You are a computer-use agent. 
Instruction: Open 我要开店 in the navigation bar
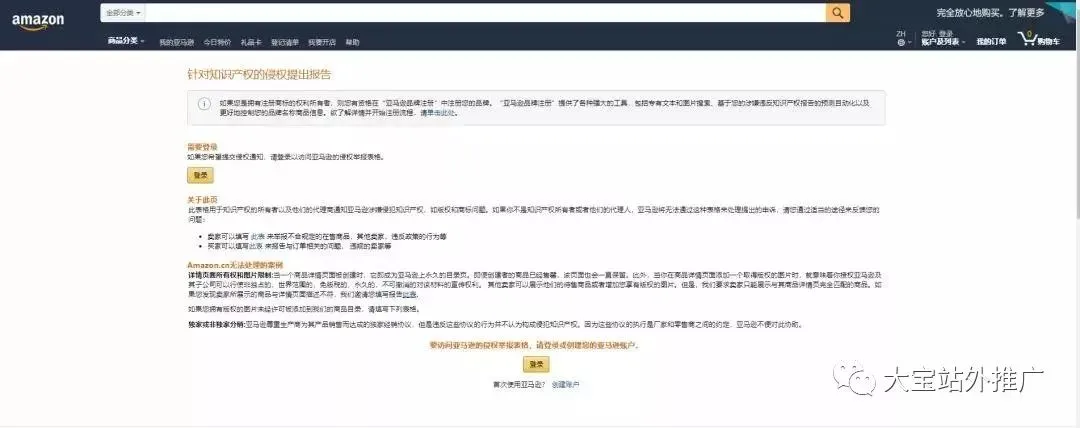[x=322, y=42]
